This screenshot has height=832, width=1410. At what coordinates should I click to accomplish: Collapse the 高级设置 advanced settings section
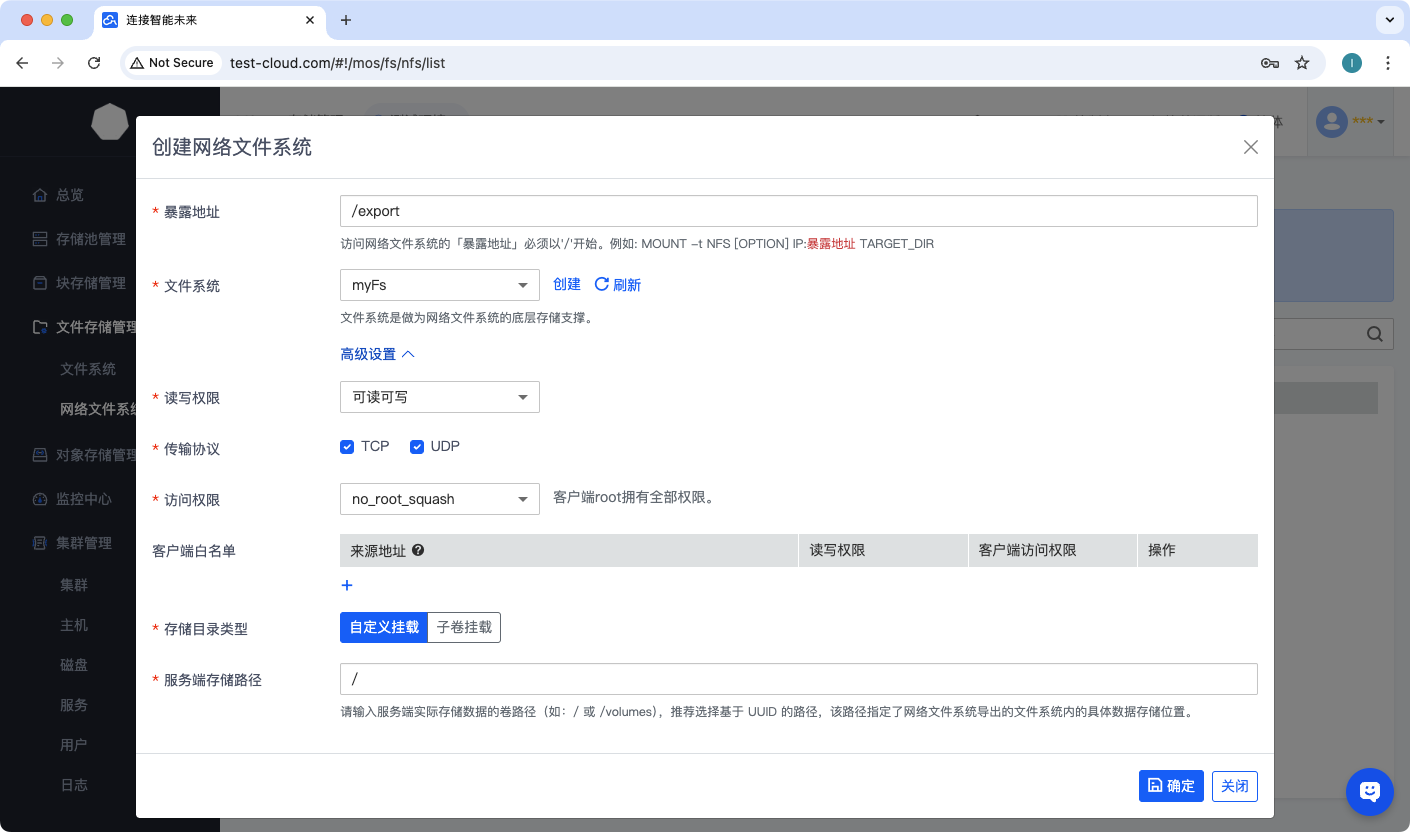(x=377, y=354)
